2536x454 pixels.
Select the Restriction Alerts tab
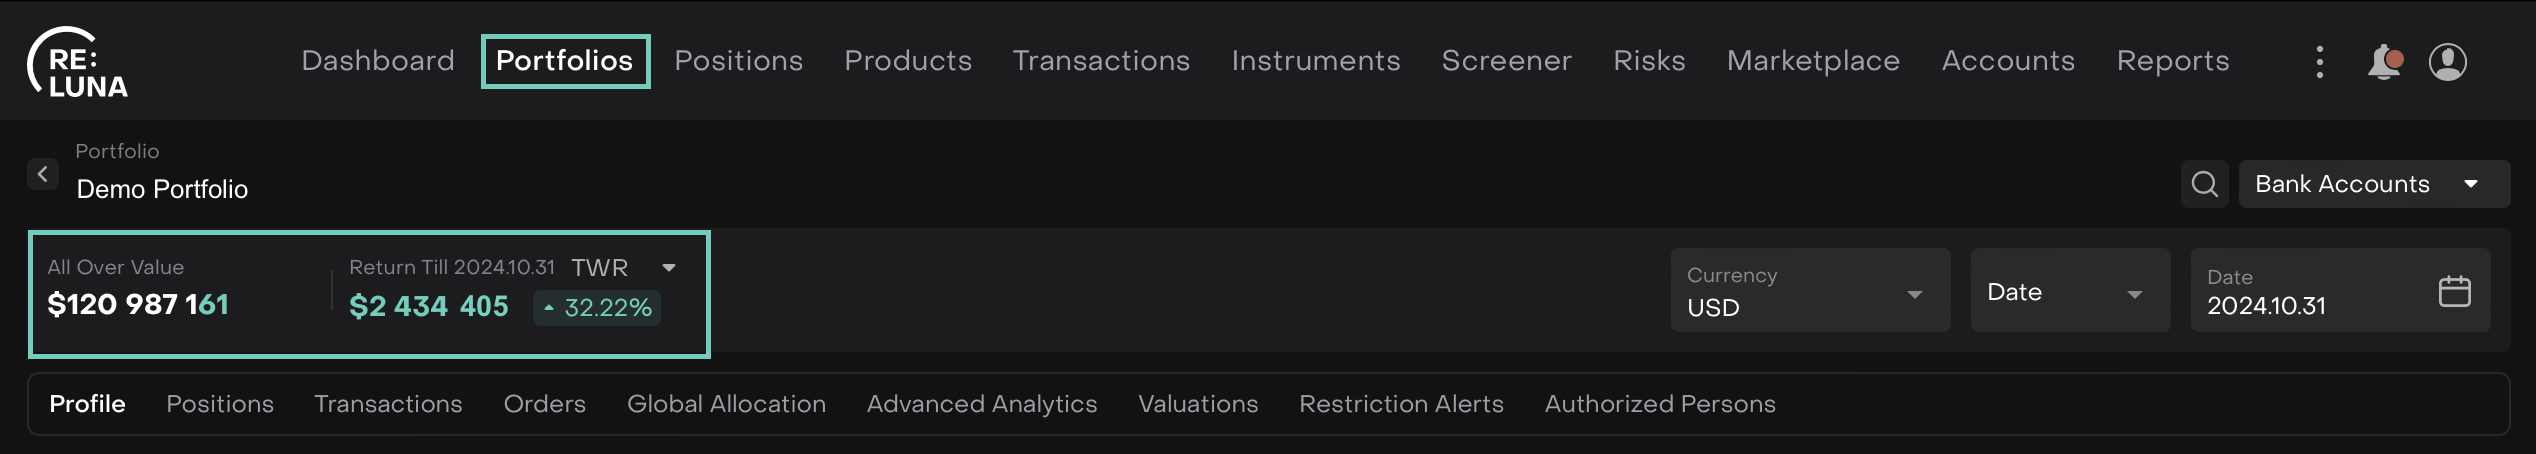[1400, 404]
